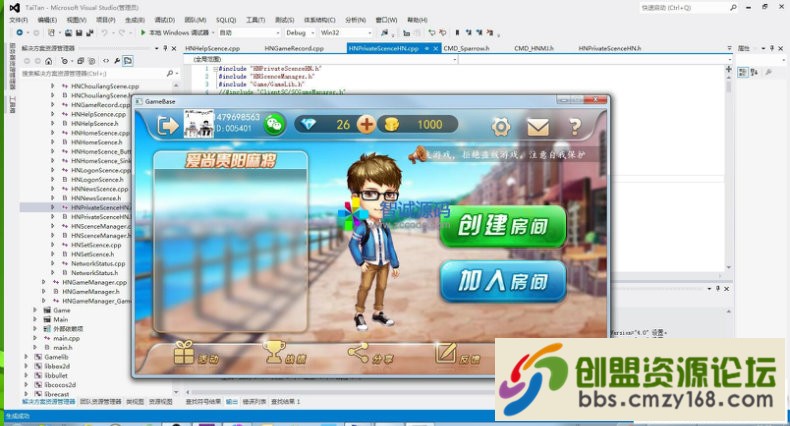790x426 pixels.
Task: Switch to the HNHelpScence.cpp tab
Action: pos(212,48)
